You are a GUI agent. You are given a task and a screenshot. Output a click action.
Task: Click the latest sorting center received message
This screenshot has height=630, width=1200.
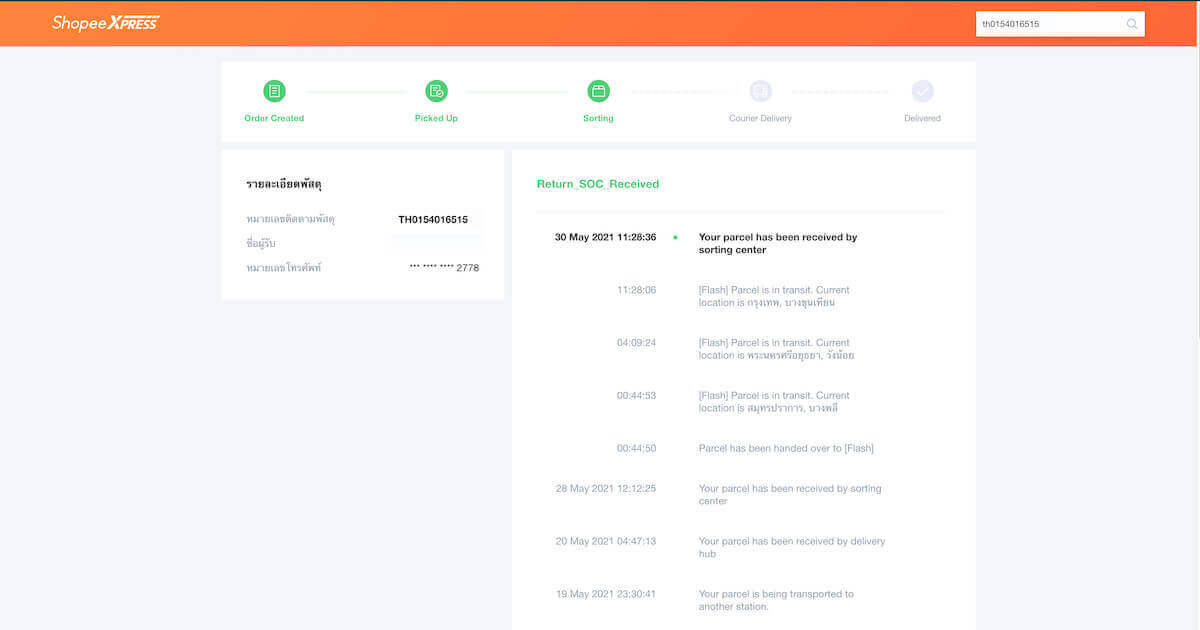[777, 244]
